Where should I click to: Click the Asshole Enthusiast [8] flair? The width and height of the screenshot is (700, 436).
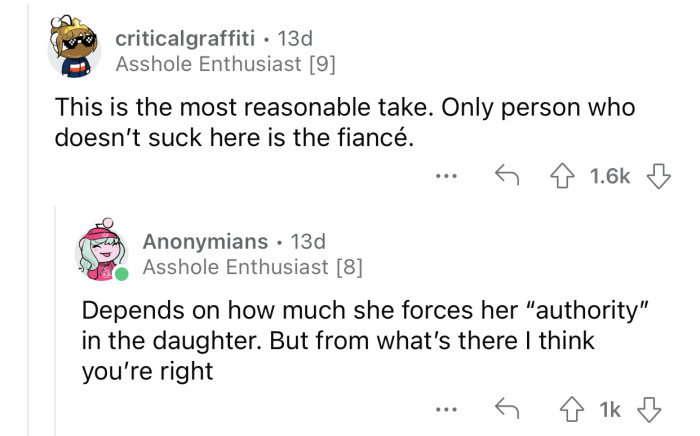click(x=253, y=266)
